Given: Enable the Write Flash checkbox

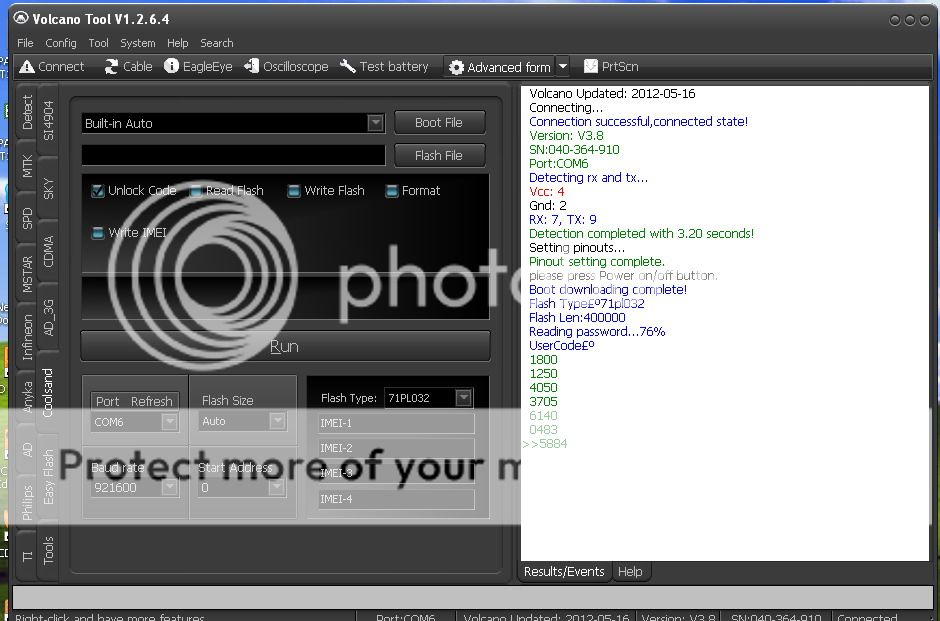Looking at the screenshot, I should pyautogui.click(x=293, y=191).
